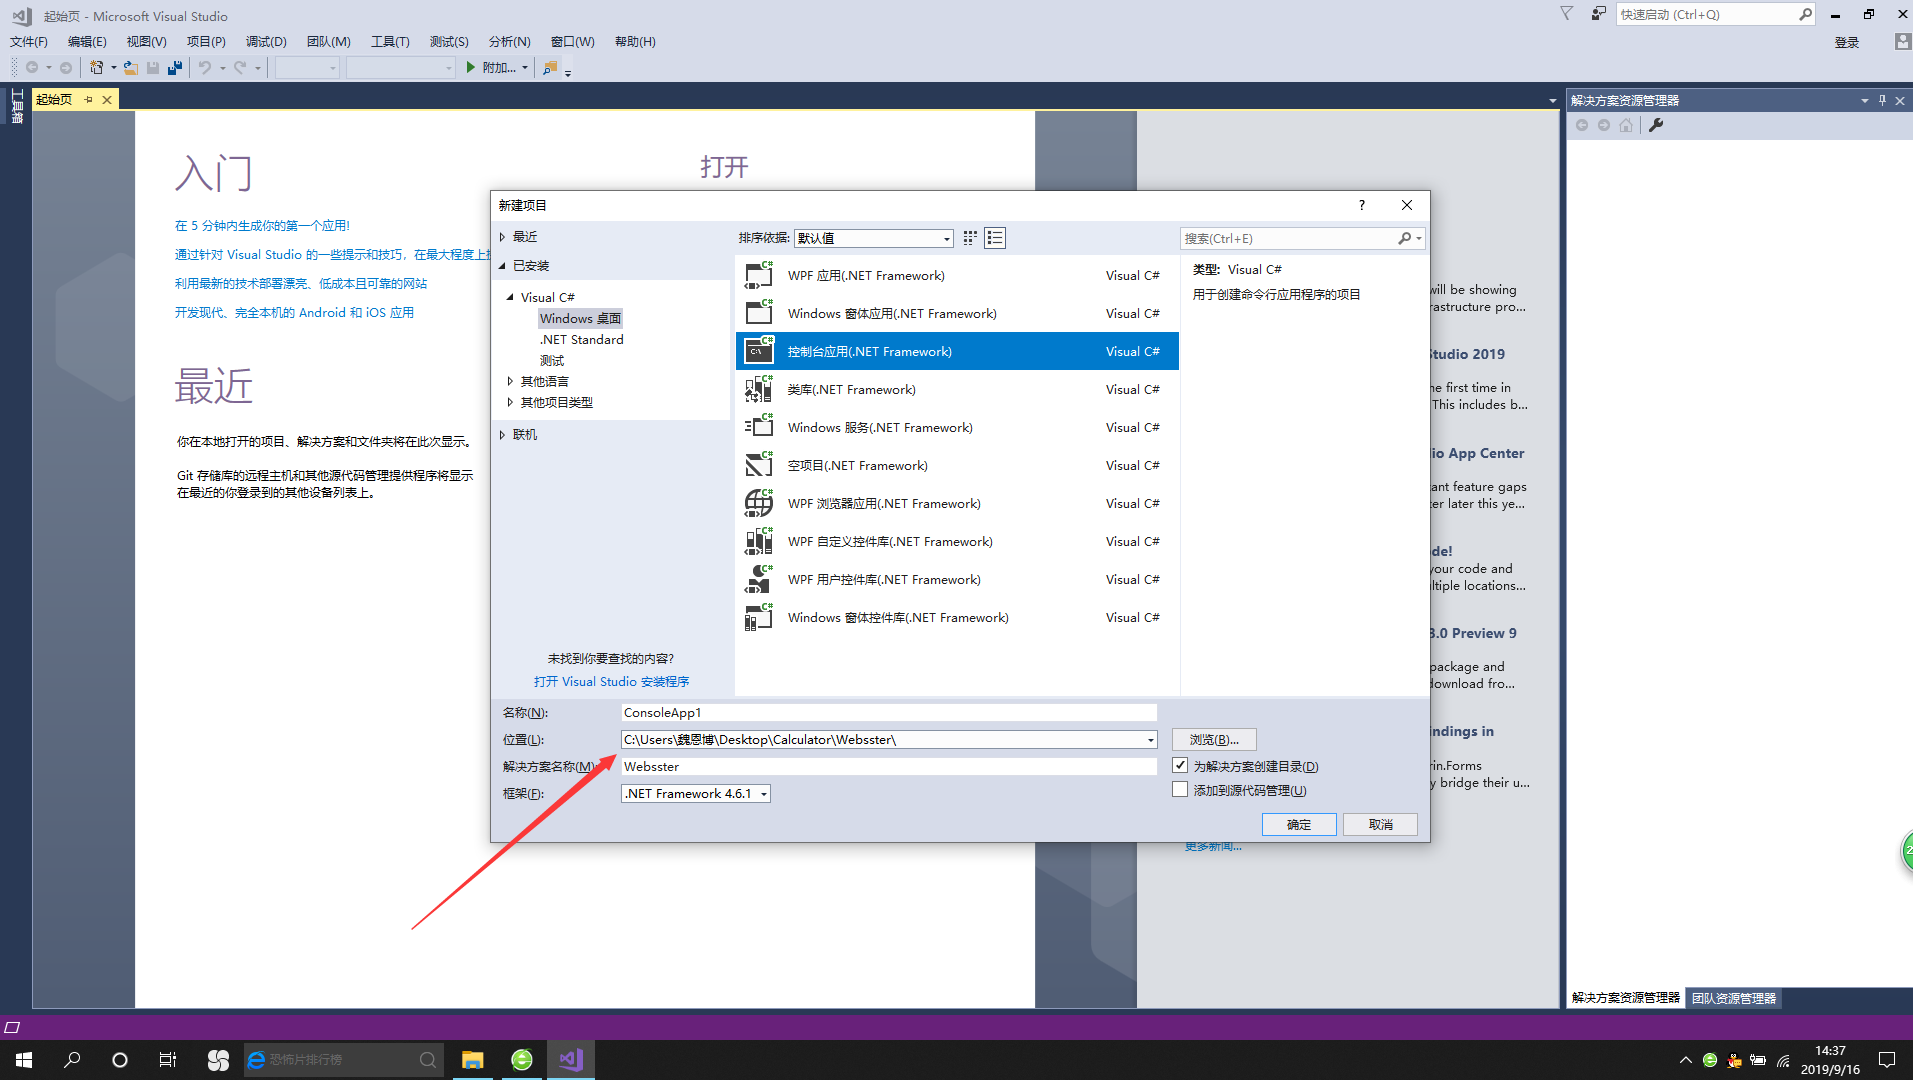Open Task View on taskbar
1913x1080 pixels.
(168, 1060)
